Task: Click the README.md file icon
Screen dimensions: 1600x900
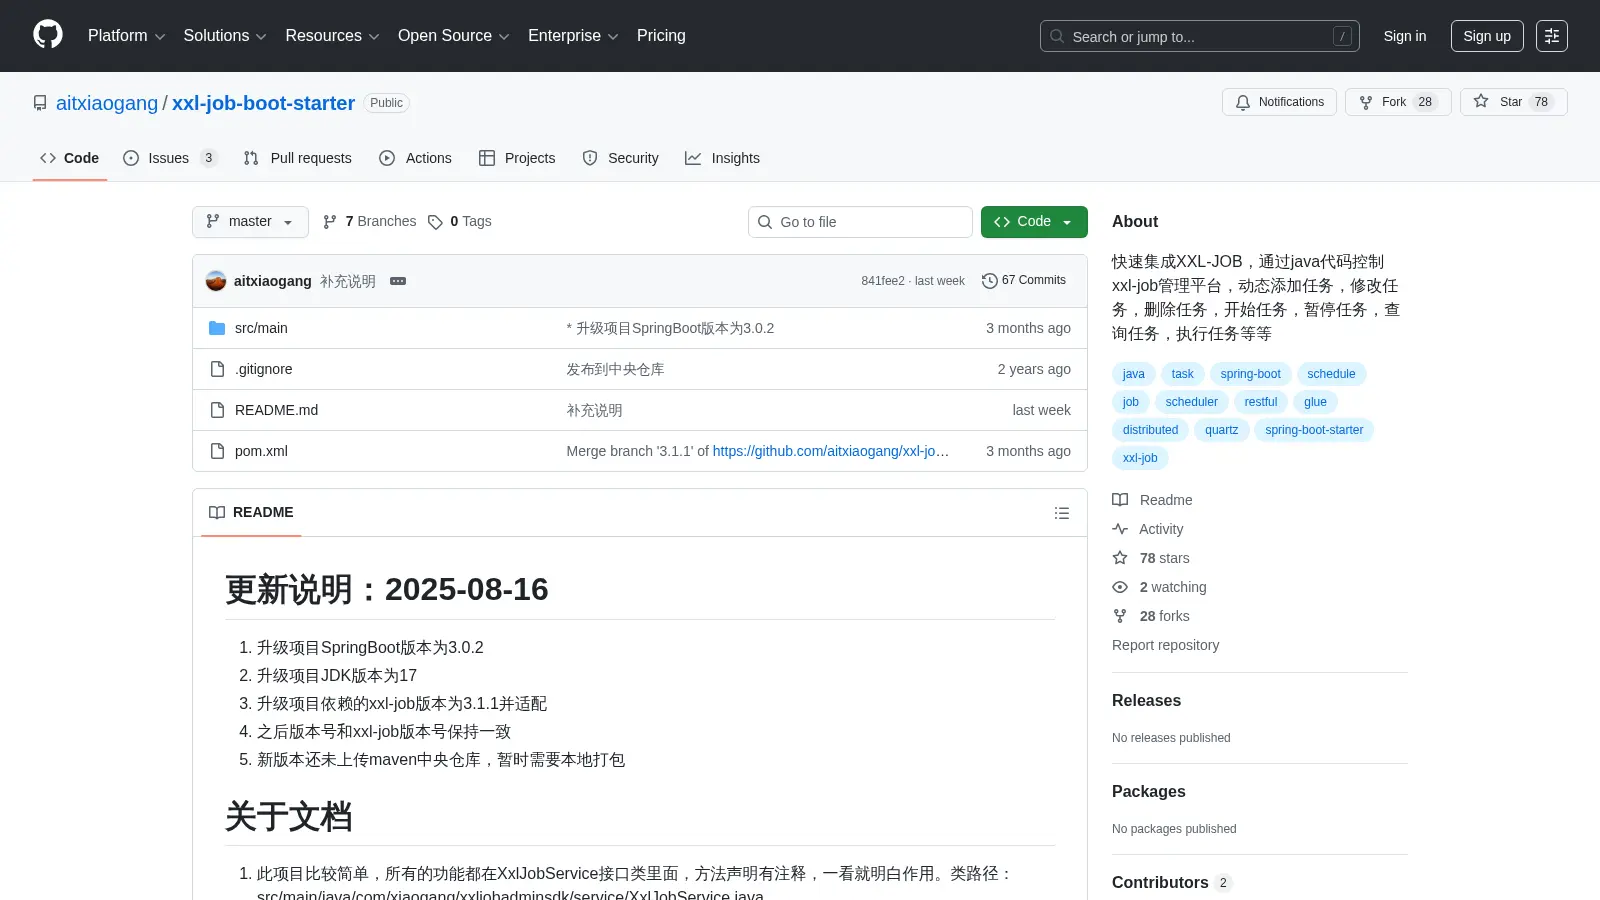Action: [x=217, y=410]
